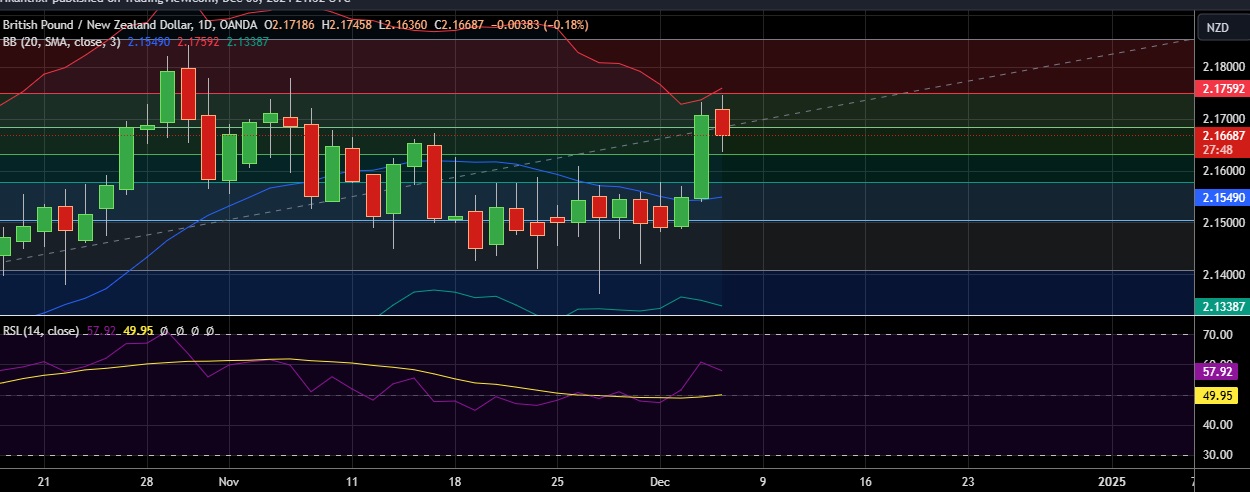Click the 16 date label on the time axis
The width and height of the screenshot is (1250, 492).
[864, 481]
